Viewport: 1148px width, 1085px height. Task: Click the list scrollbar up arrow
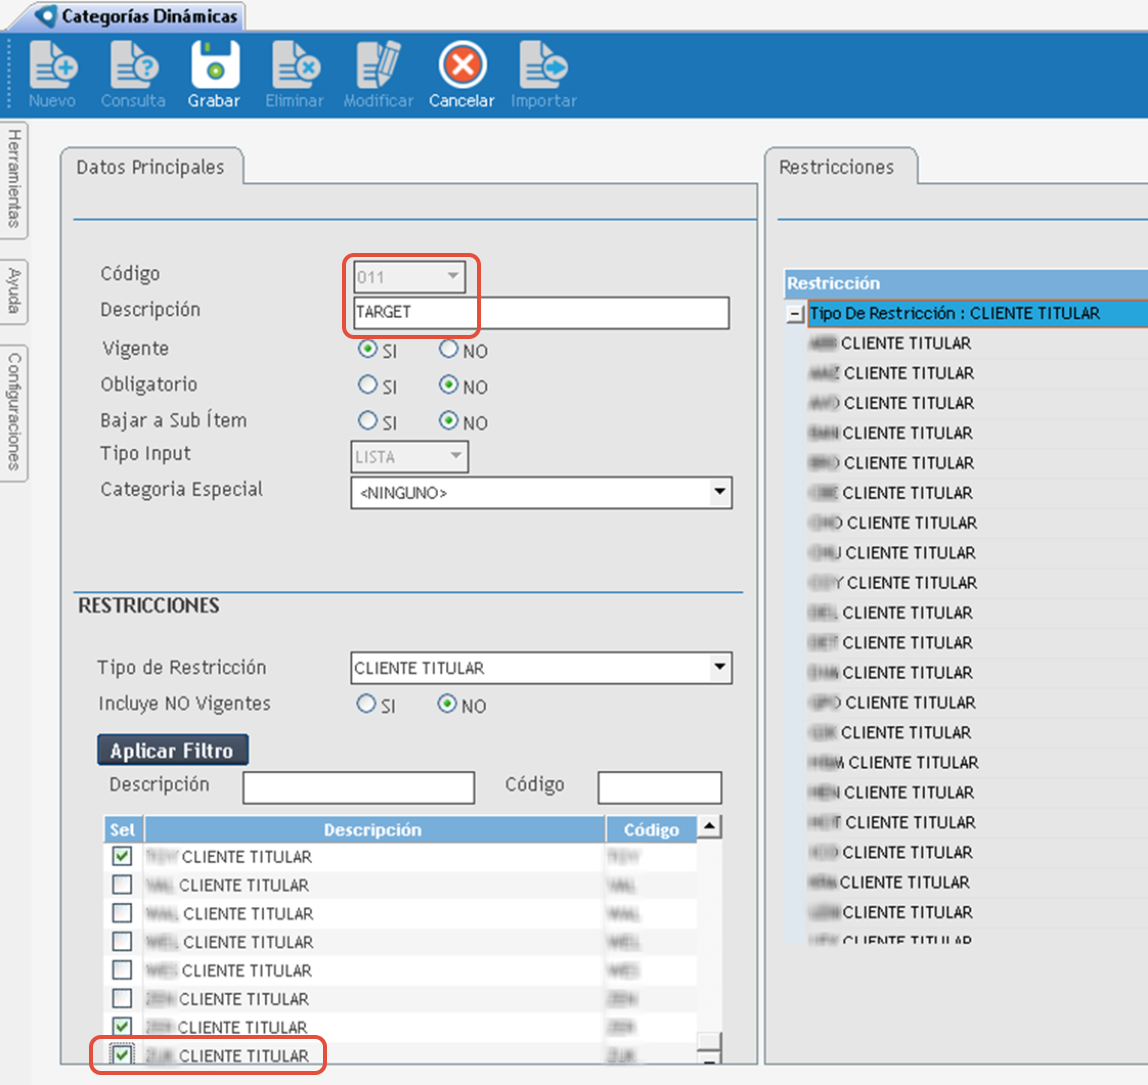click(x=709, y=827)
